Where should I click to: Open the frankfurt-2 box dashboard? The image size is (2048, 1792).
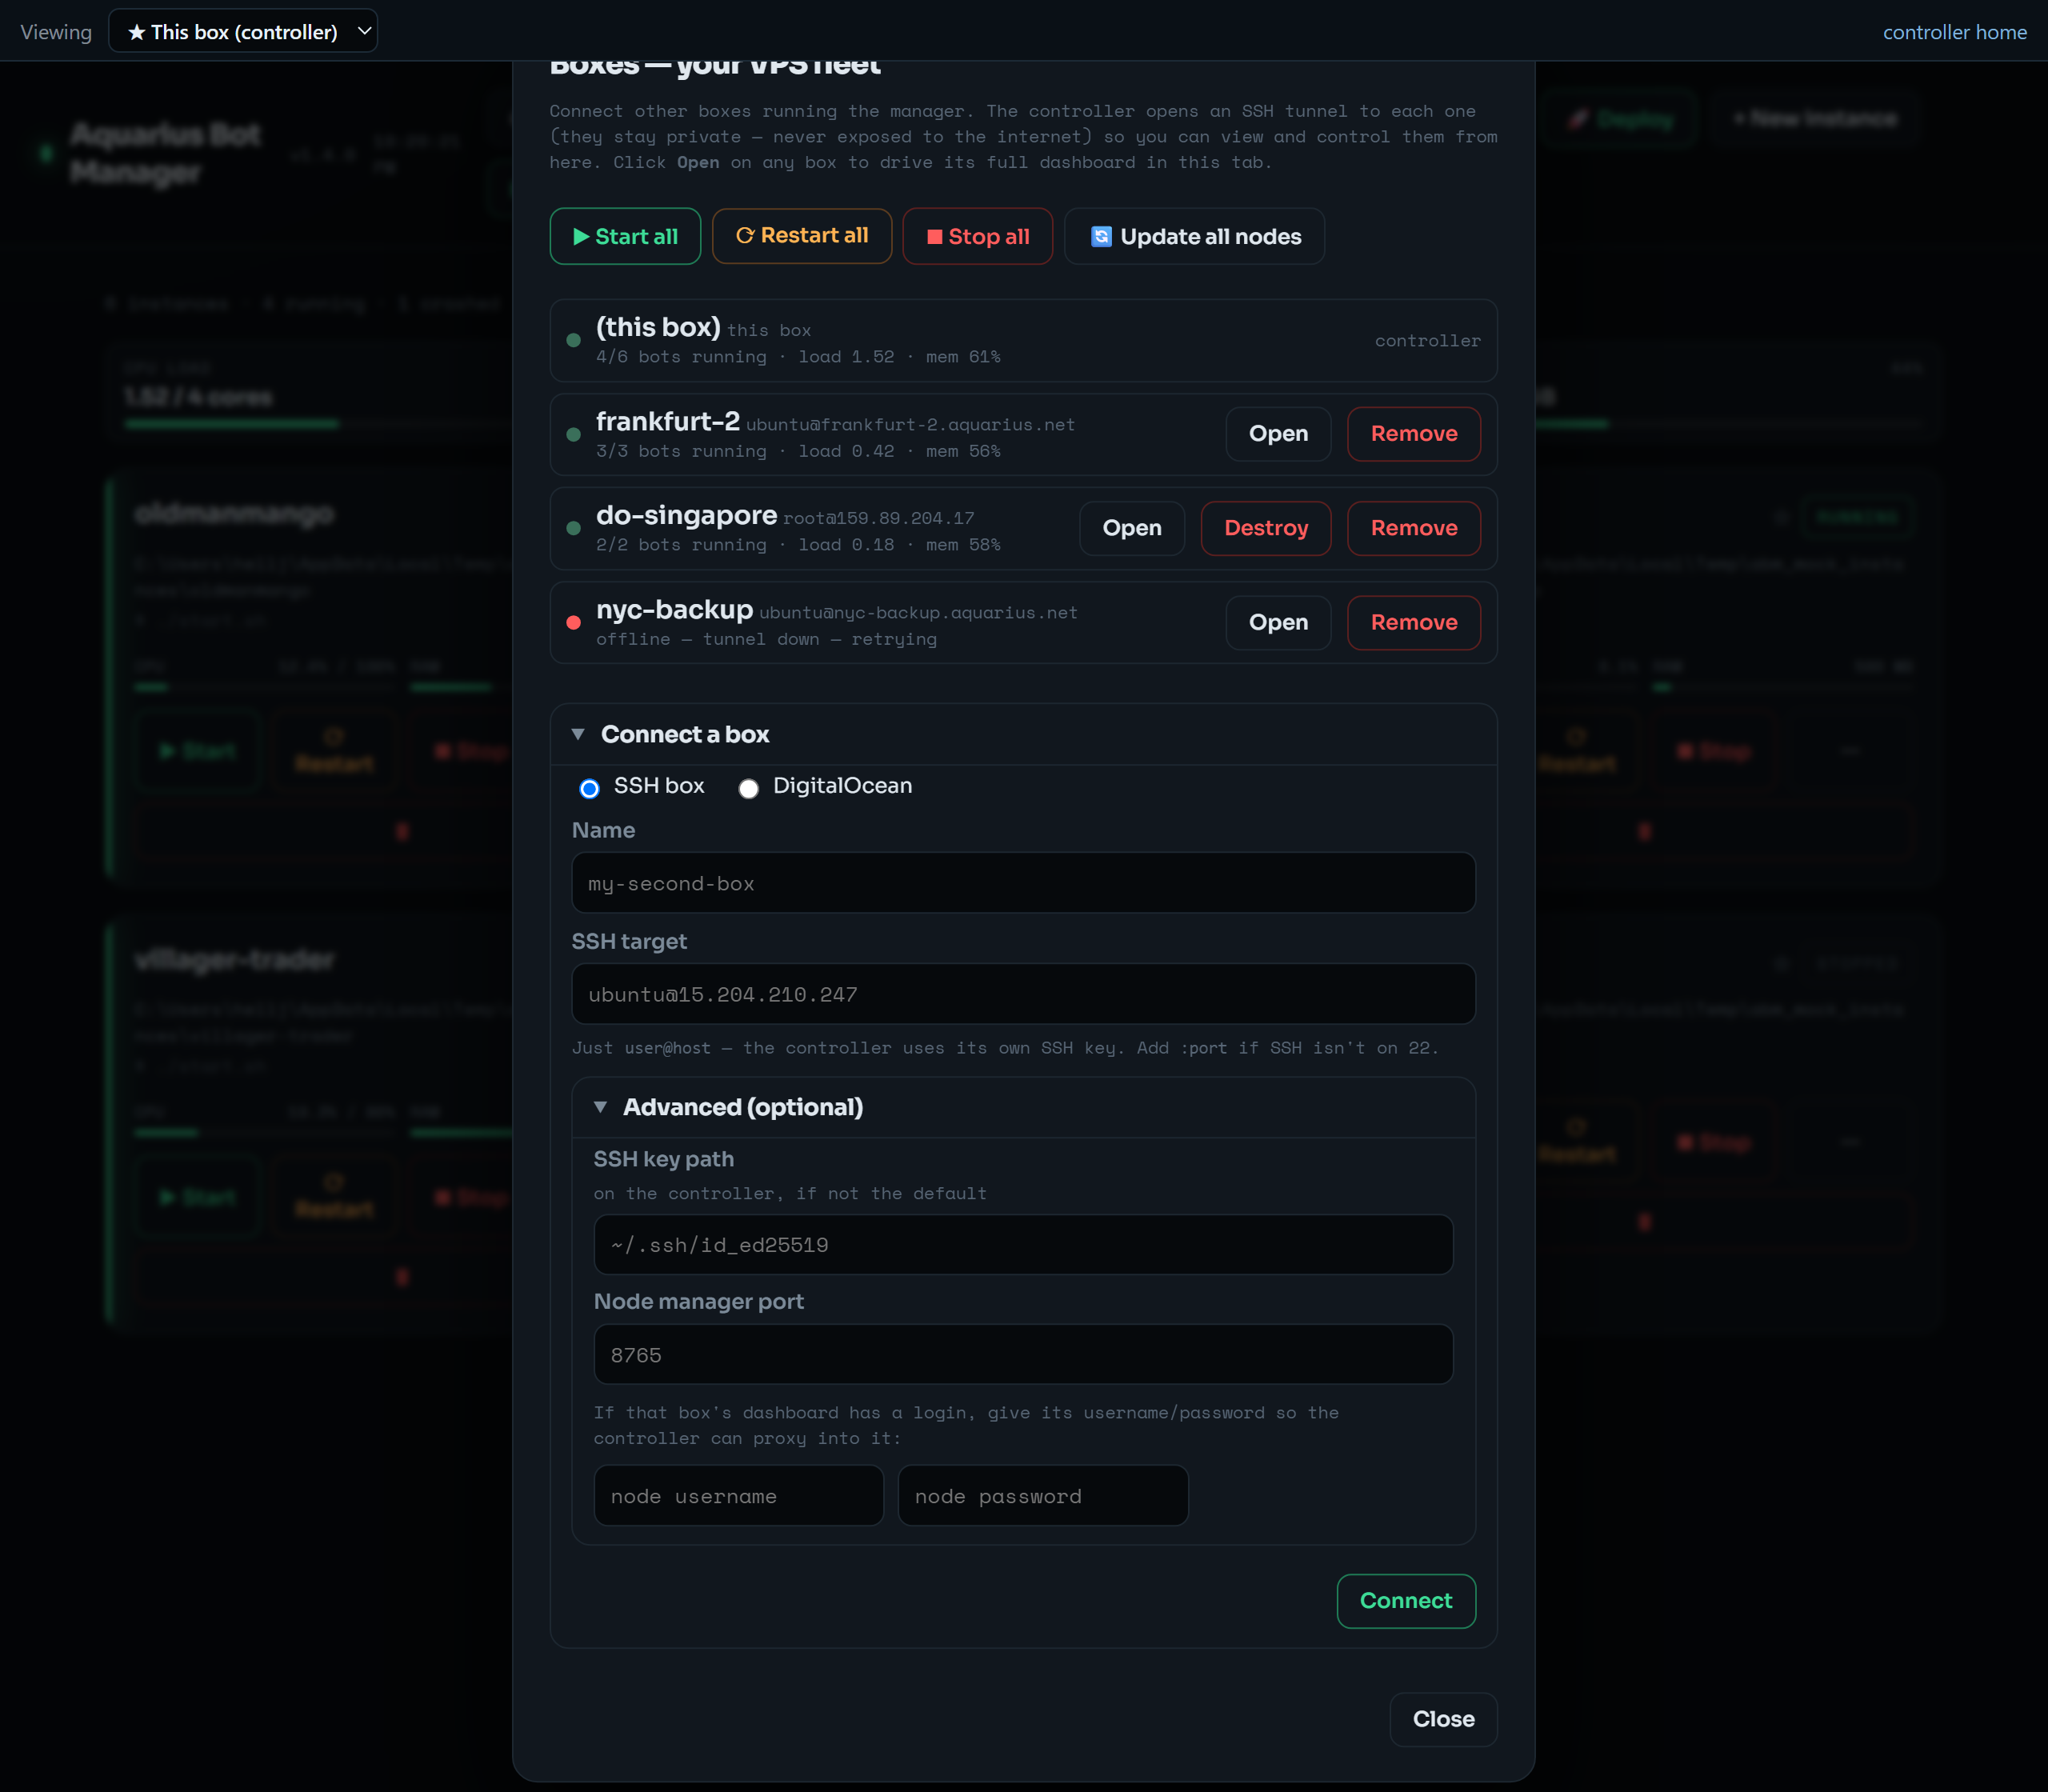[1278, 434]
